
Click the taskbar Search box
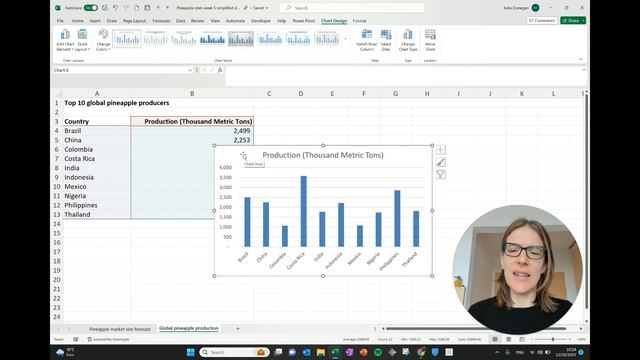coord(234,352)
